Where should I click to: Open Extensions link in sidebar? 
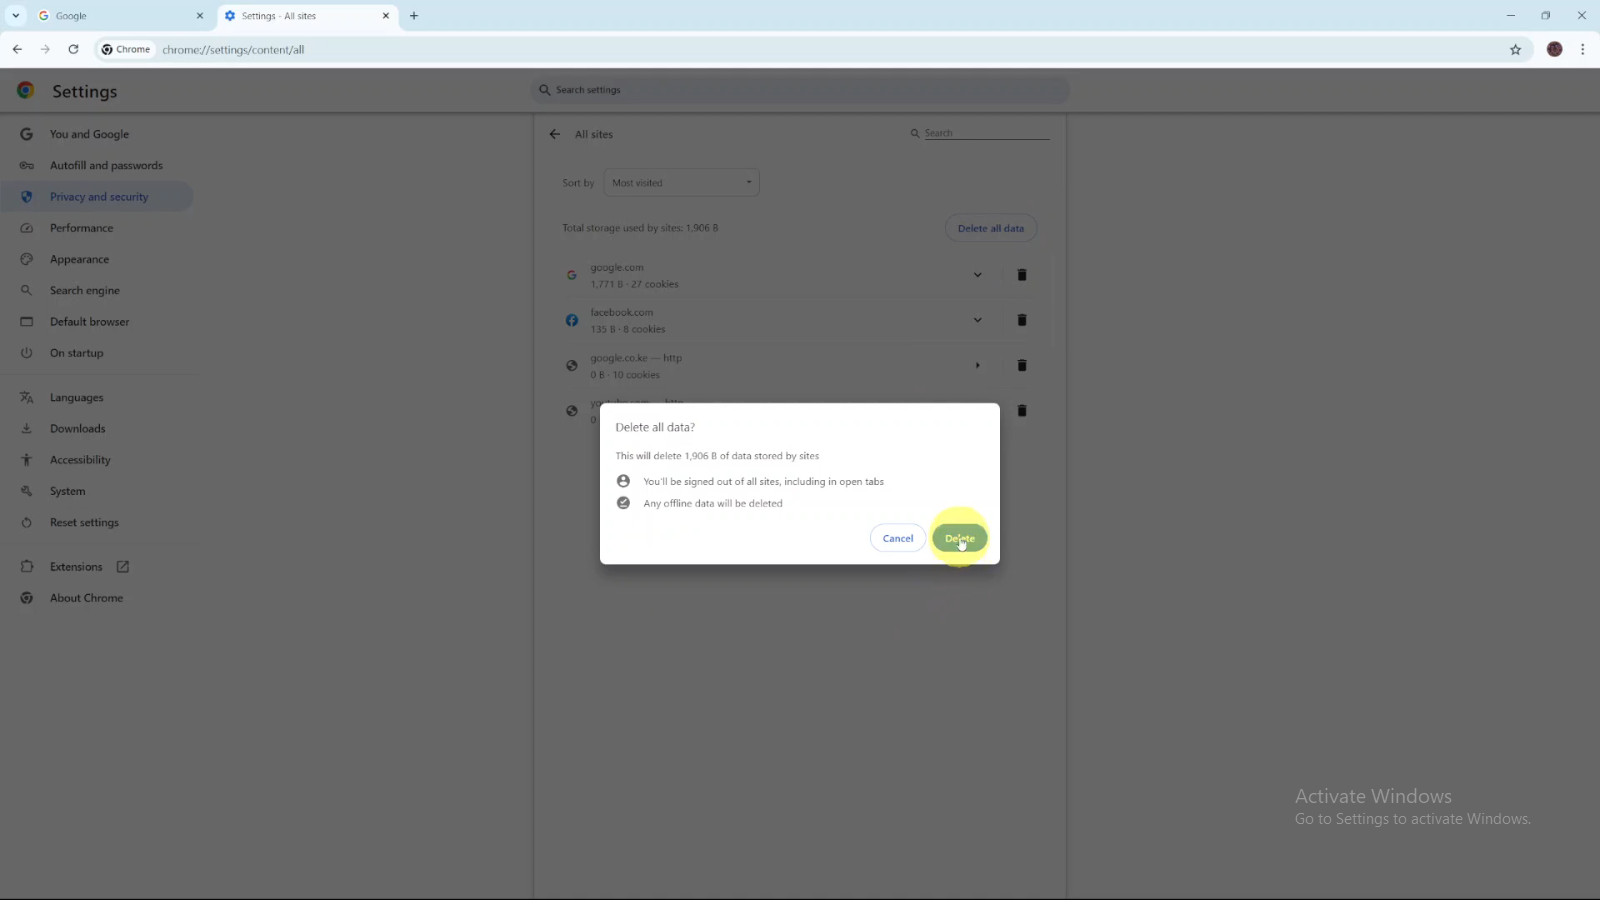point(76,567)
